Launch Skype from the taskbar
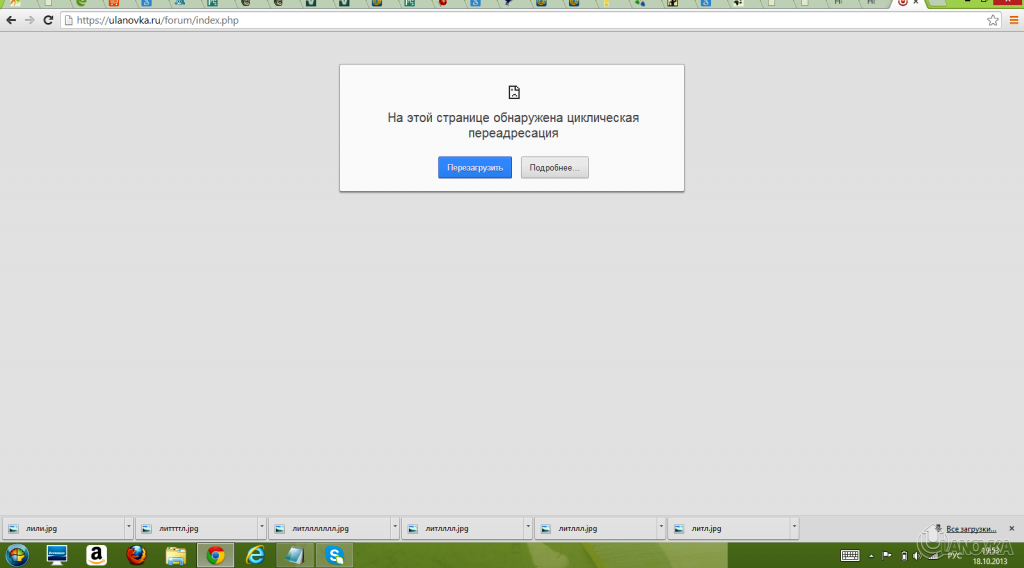This screenshot has width=1024, height=568. point(335,555)
